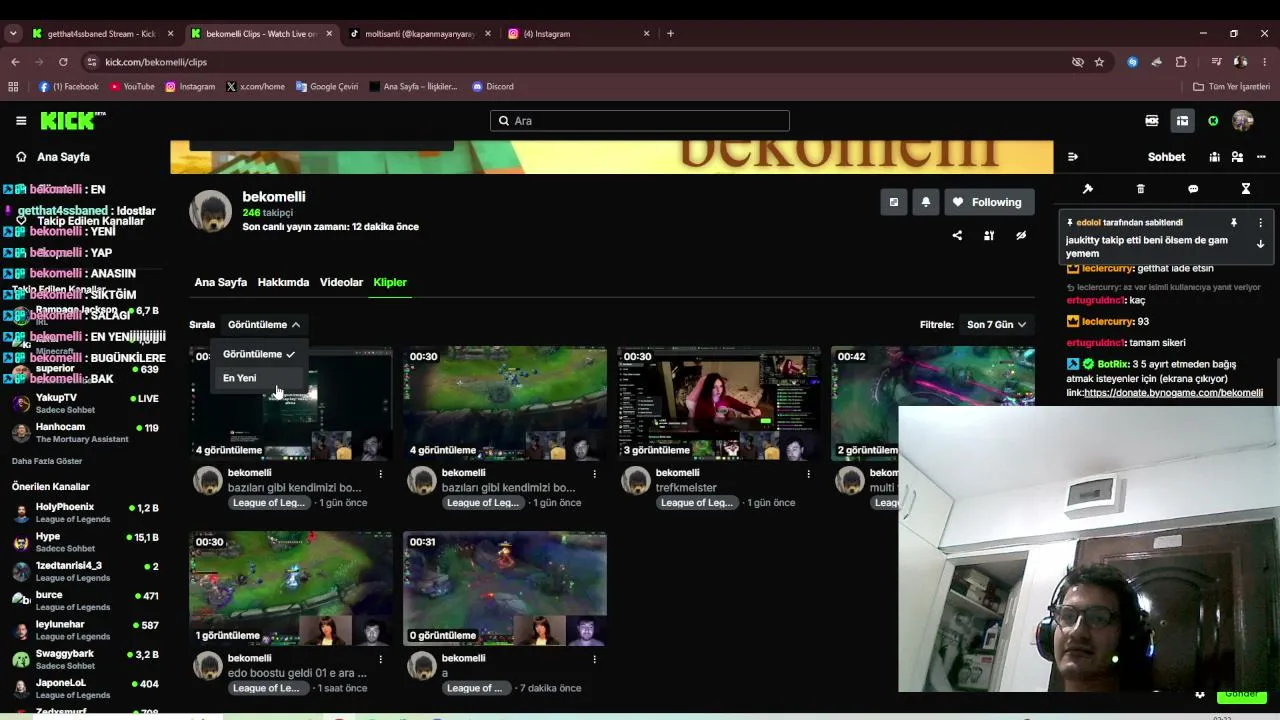Collapse the chat panel with the arrow icon
This screenshot has width=1280, height=720.
click(x=1073, y=157)
